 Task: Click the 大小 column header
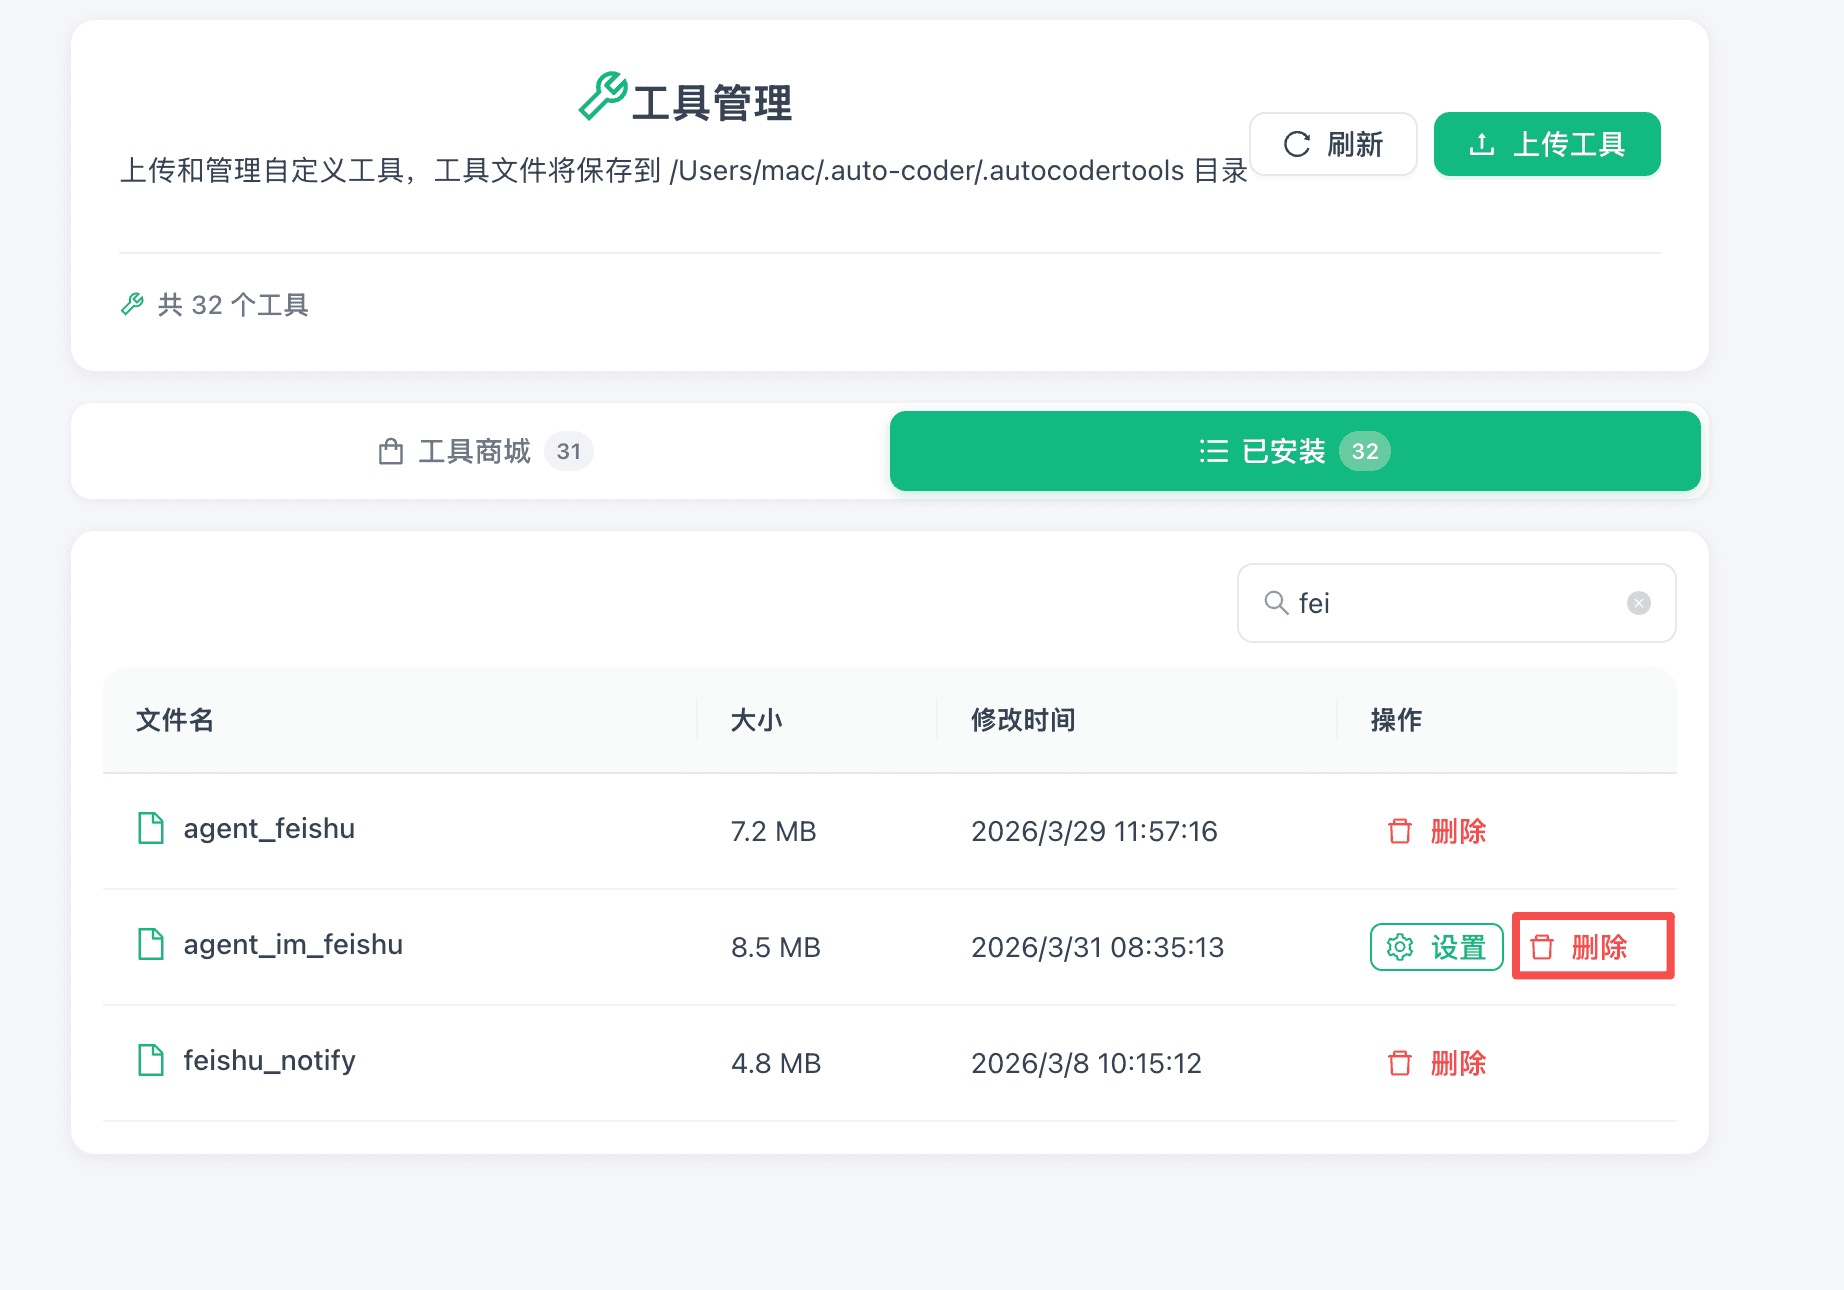[756, 720]
